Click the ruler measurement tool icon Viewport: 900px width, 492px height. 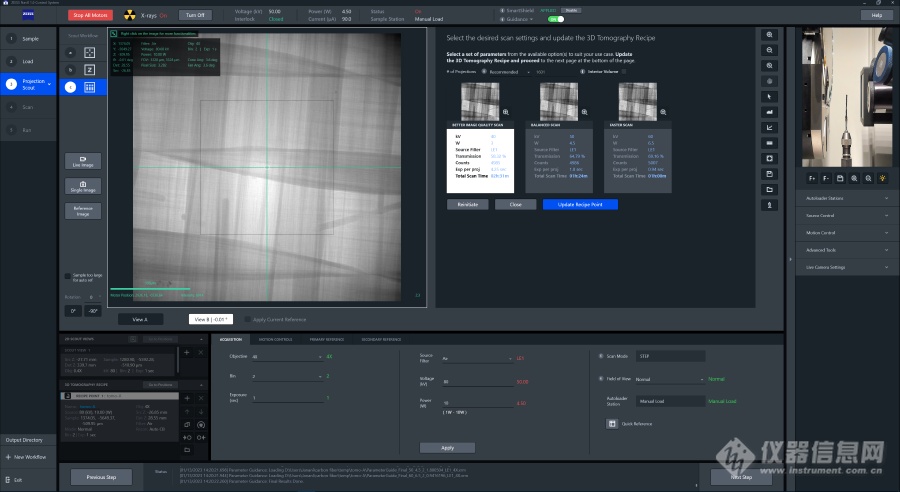769,143
